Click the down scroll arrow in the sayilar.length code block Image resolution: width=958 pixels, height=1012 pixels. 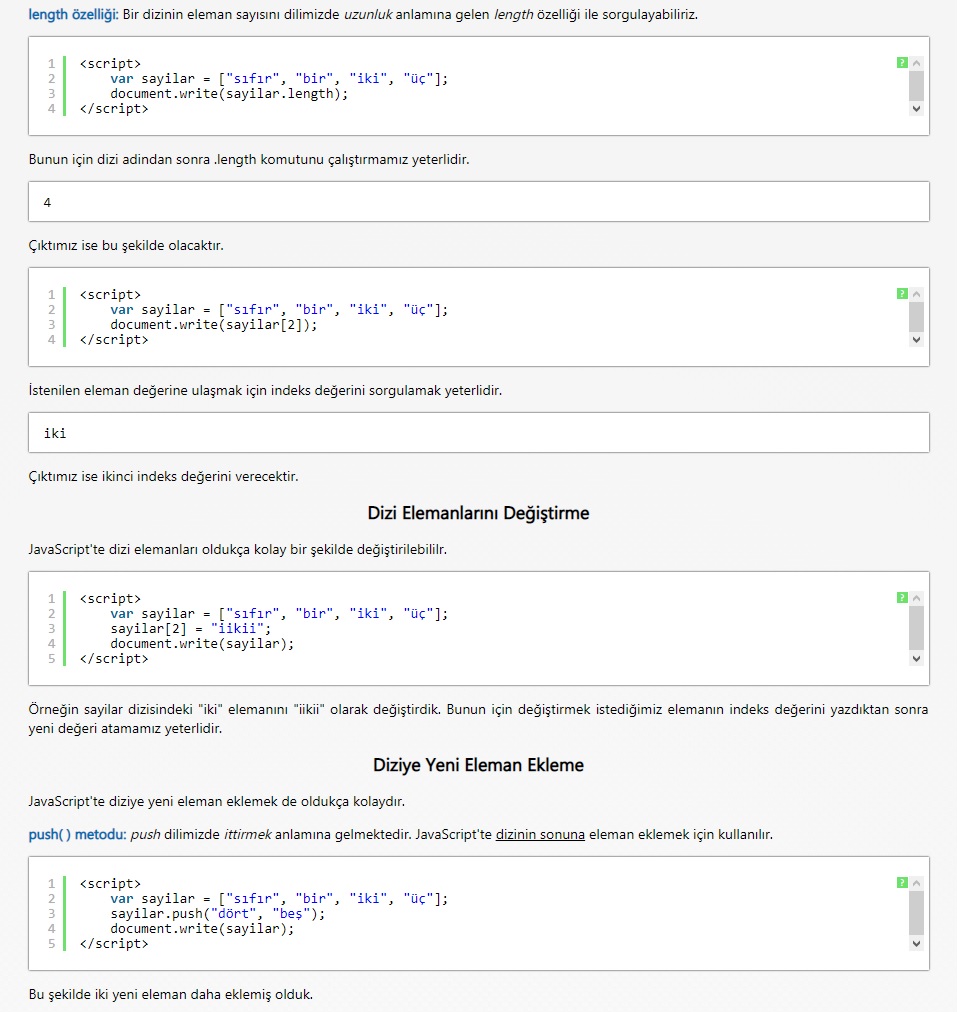[916, 109]
